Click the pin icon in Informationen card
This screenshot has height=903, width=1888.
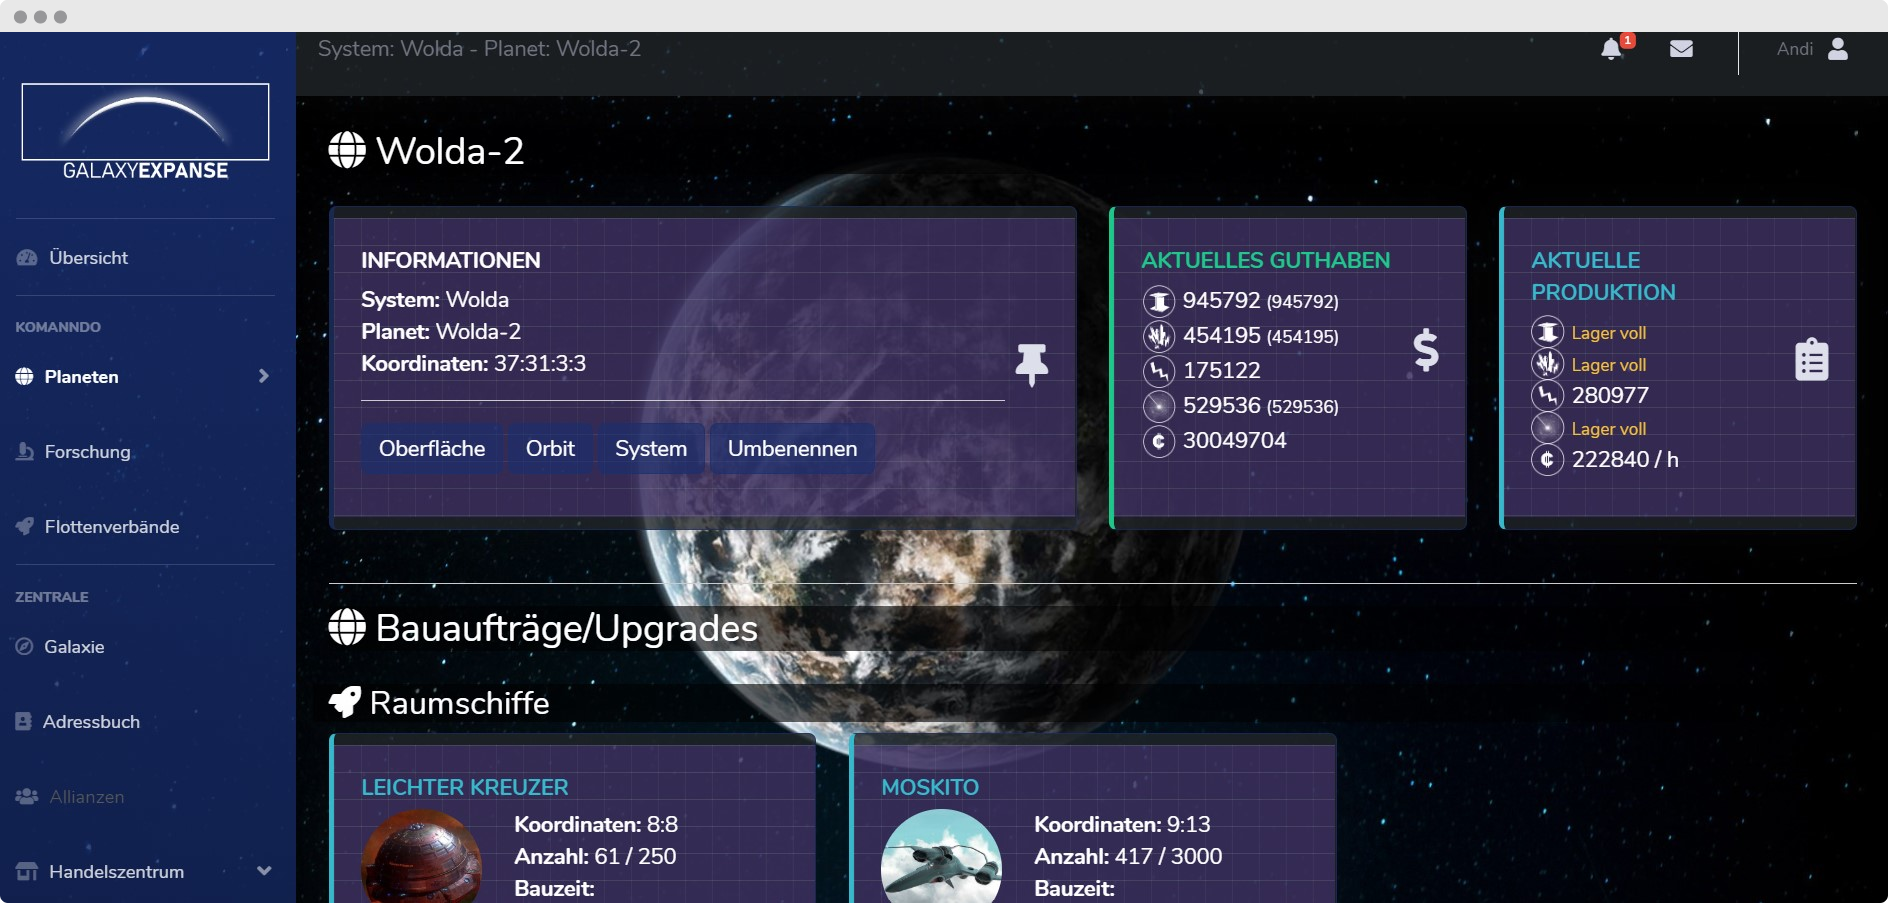pyautogui.click(x=1032, y=365)
